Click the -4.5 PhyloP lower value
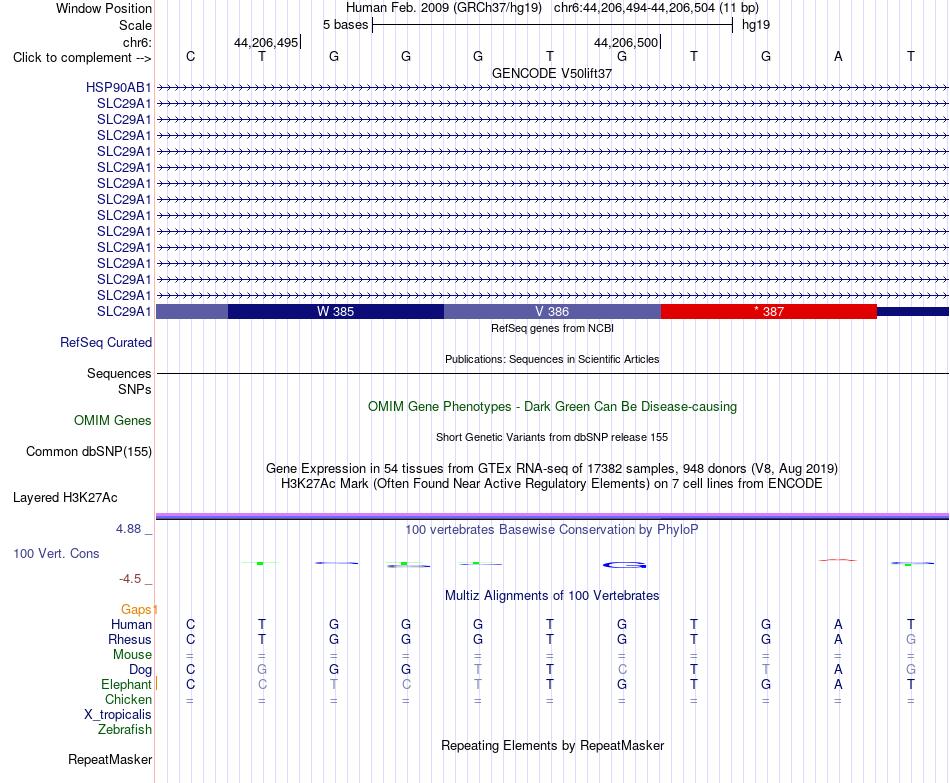The height and width of the screenshot is (783, 950). pos(130,579)
